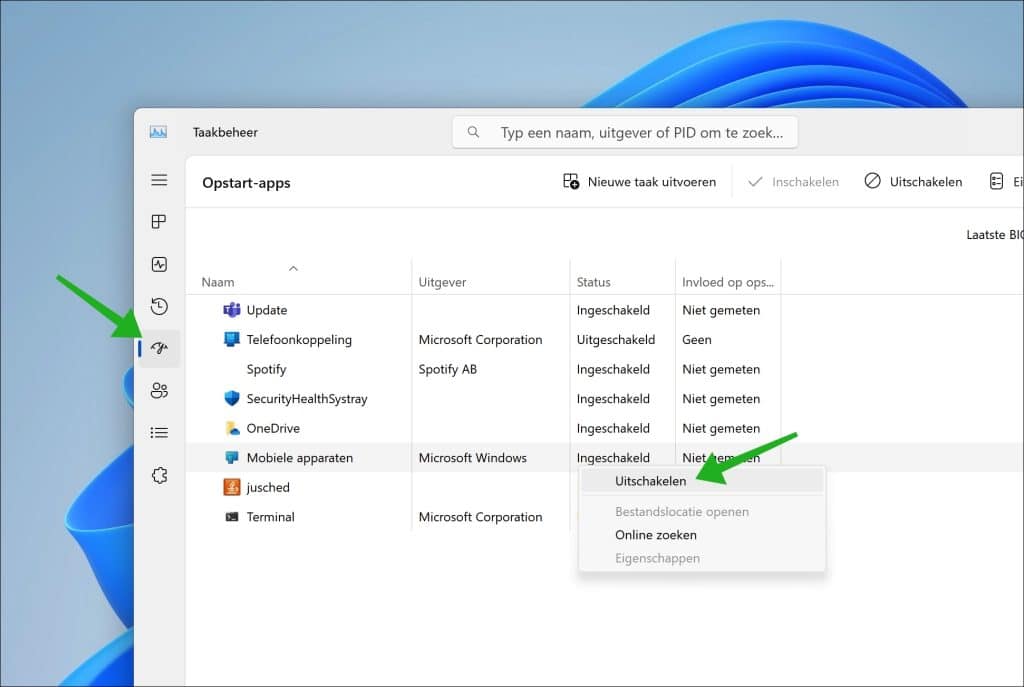Open the Services puzzle icon page
Image resolution: width=1024 pixels, height=687 pixels.
159,475
